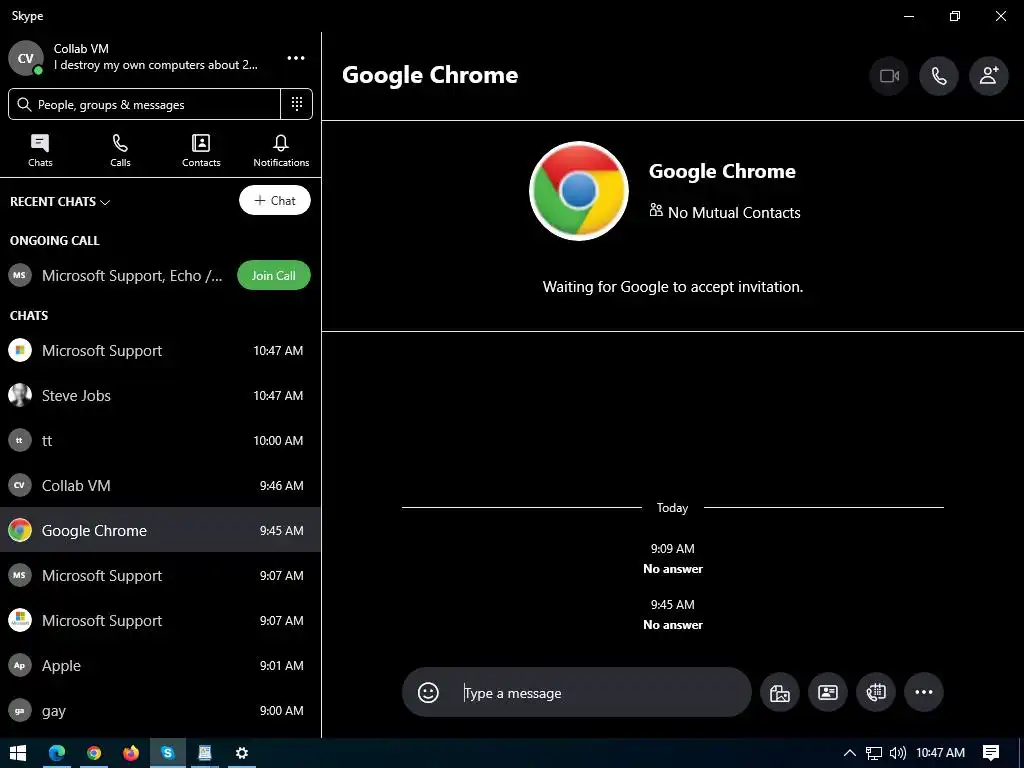The width and height of the screenshot is (1024, 768).
Task: Open the Calls tab
Action: [x=120, y=151]
